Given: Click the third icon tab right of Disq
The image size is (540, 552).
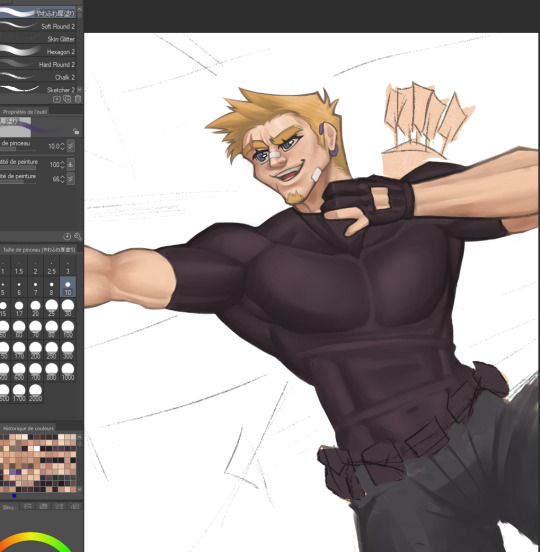Looking at the screenshot, I should 59,506.
